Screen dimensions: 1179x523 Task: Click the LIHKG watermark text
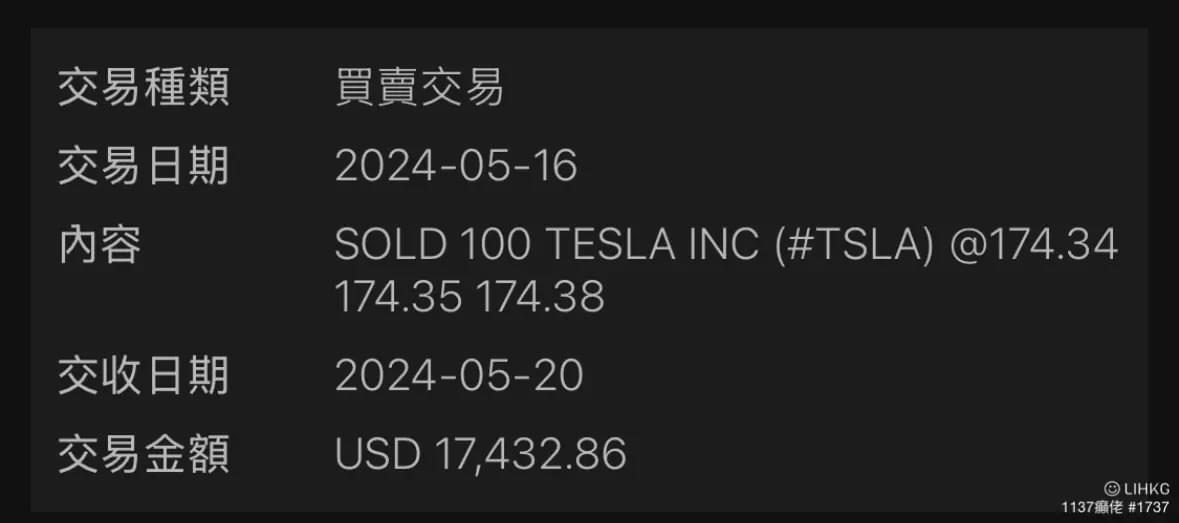[x=1146, y=490]
